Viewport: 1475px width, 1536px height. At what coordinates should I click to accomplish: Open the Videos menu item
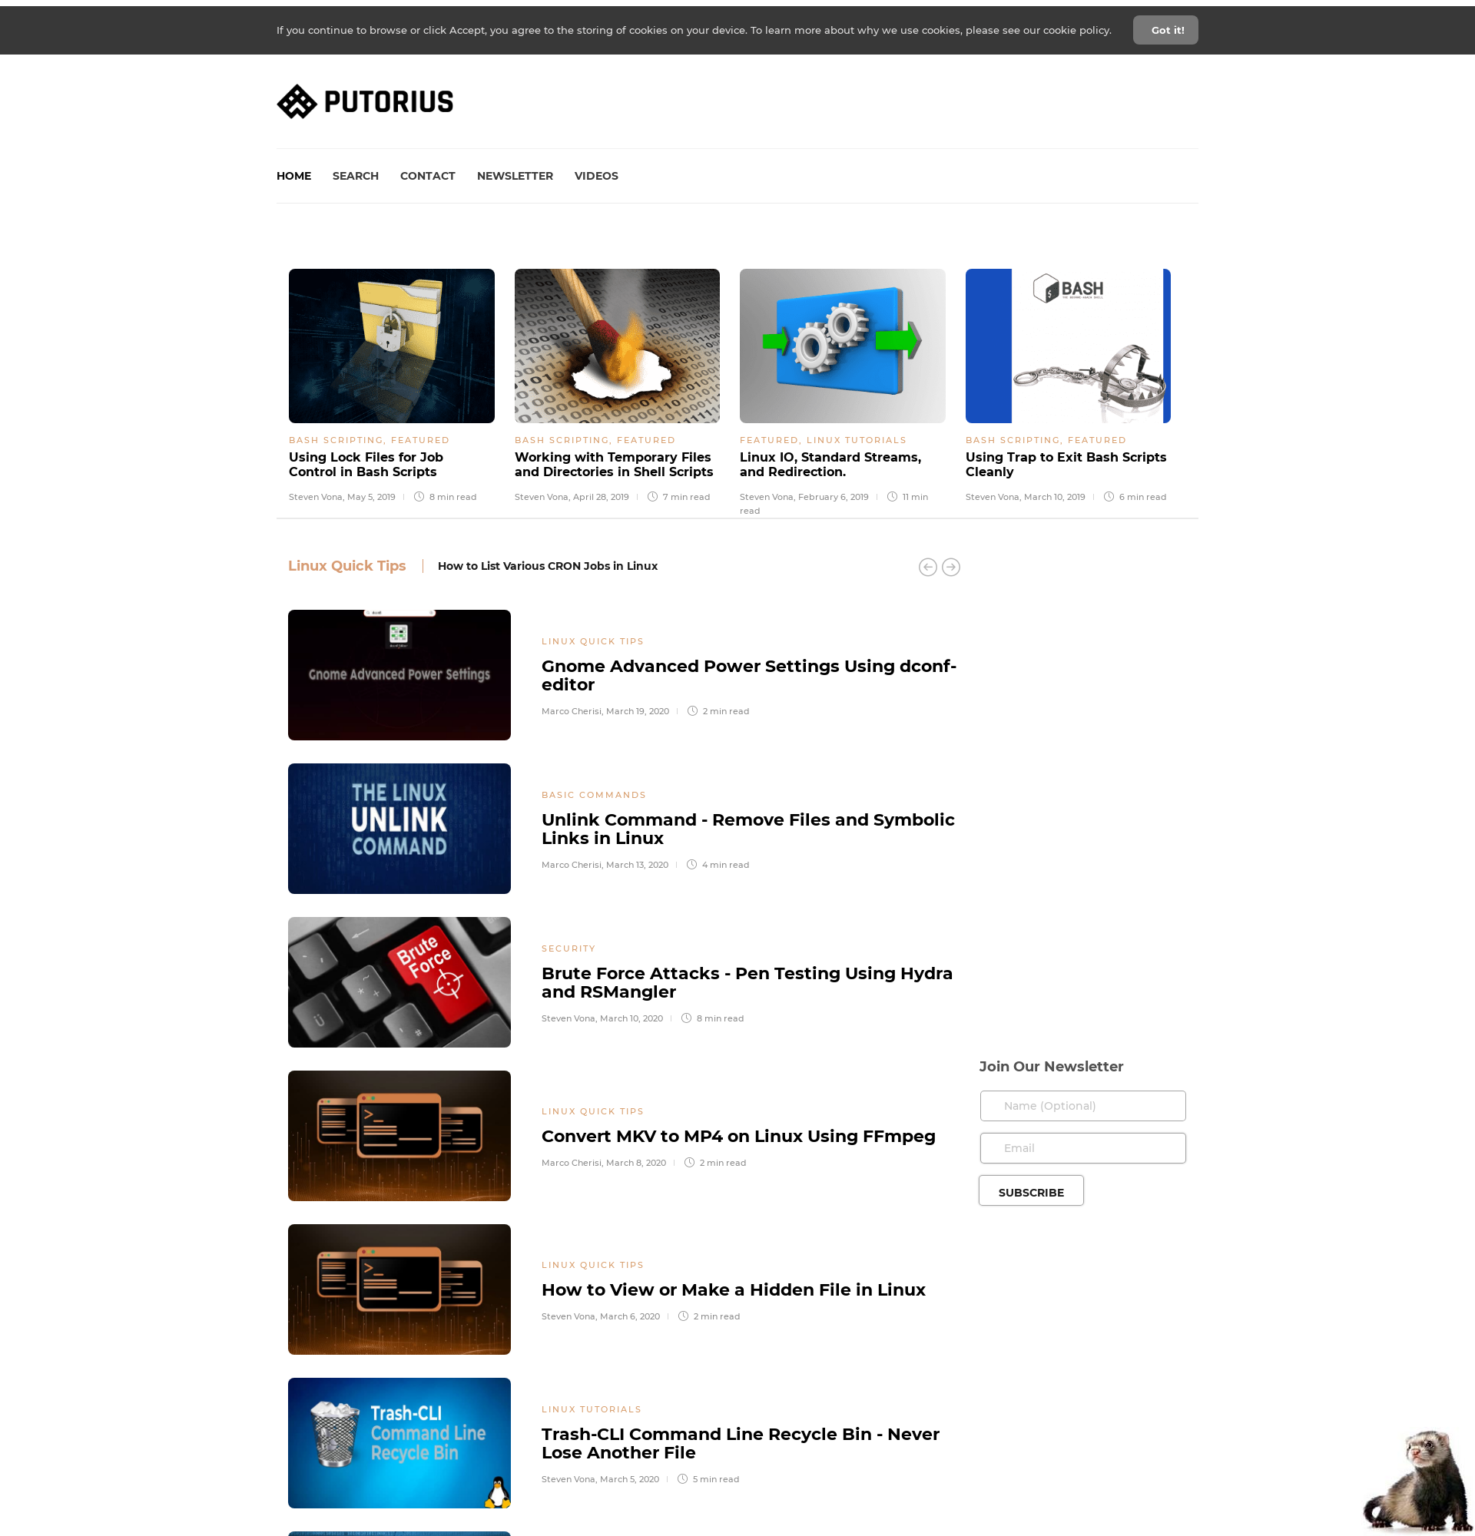click(x=596, y=176)
